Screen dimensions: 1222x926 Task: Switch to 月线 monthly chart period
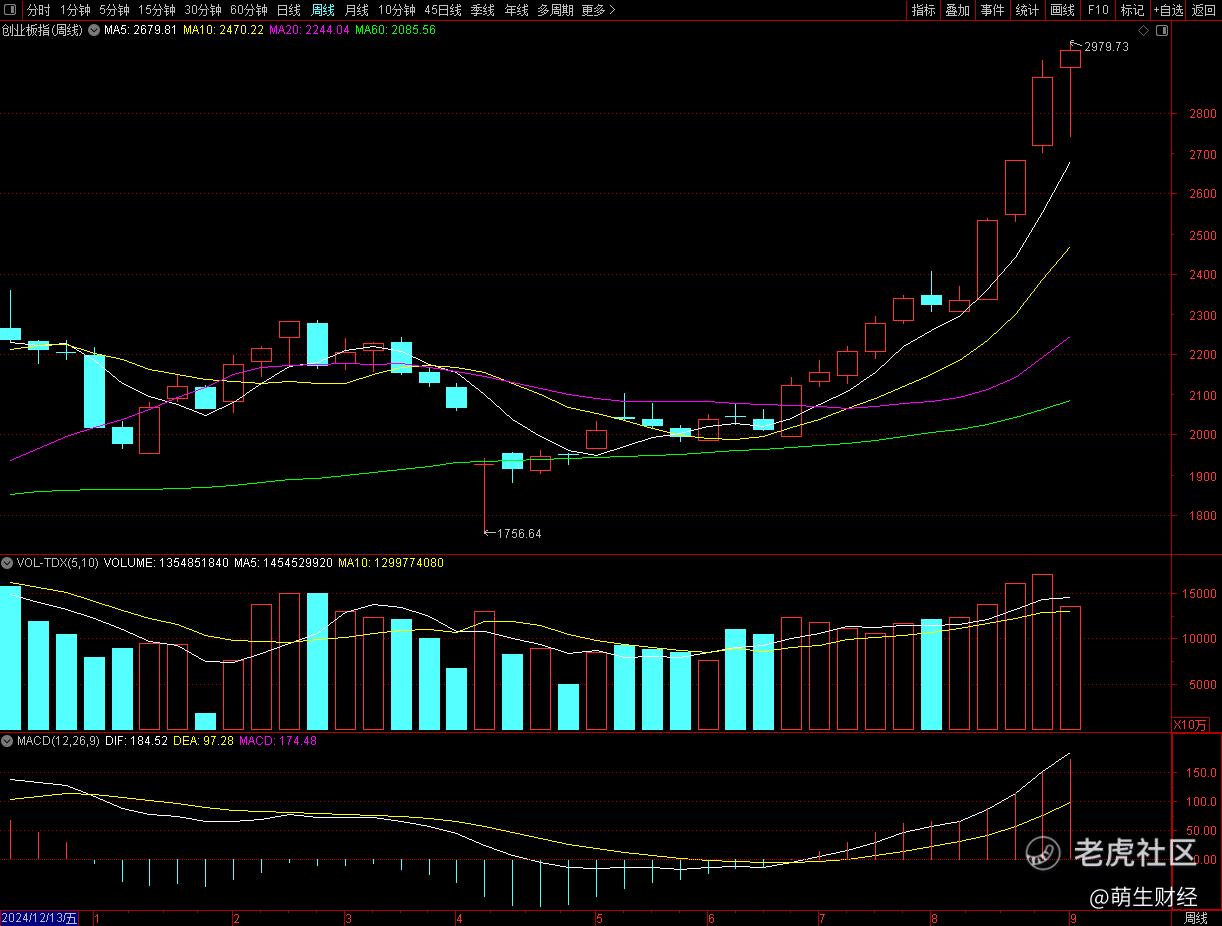(x=356, y=10)
